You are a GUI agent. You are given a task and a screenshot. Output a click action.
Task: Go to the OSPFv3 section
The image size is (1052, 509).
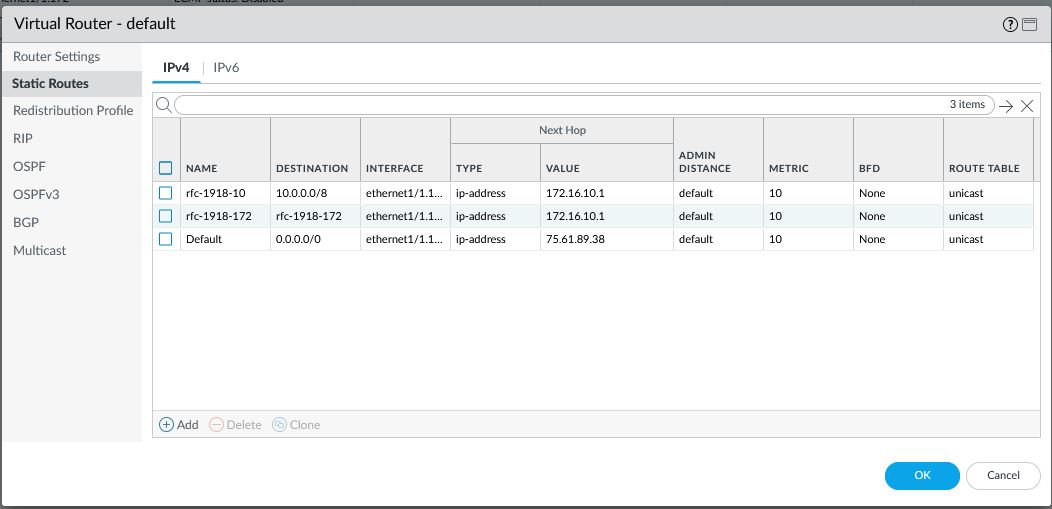36,194
